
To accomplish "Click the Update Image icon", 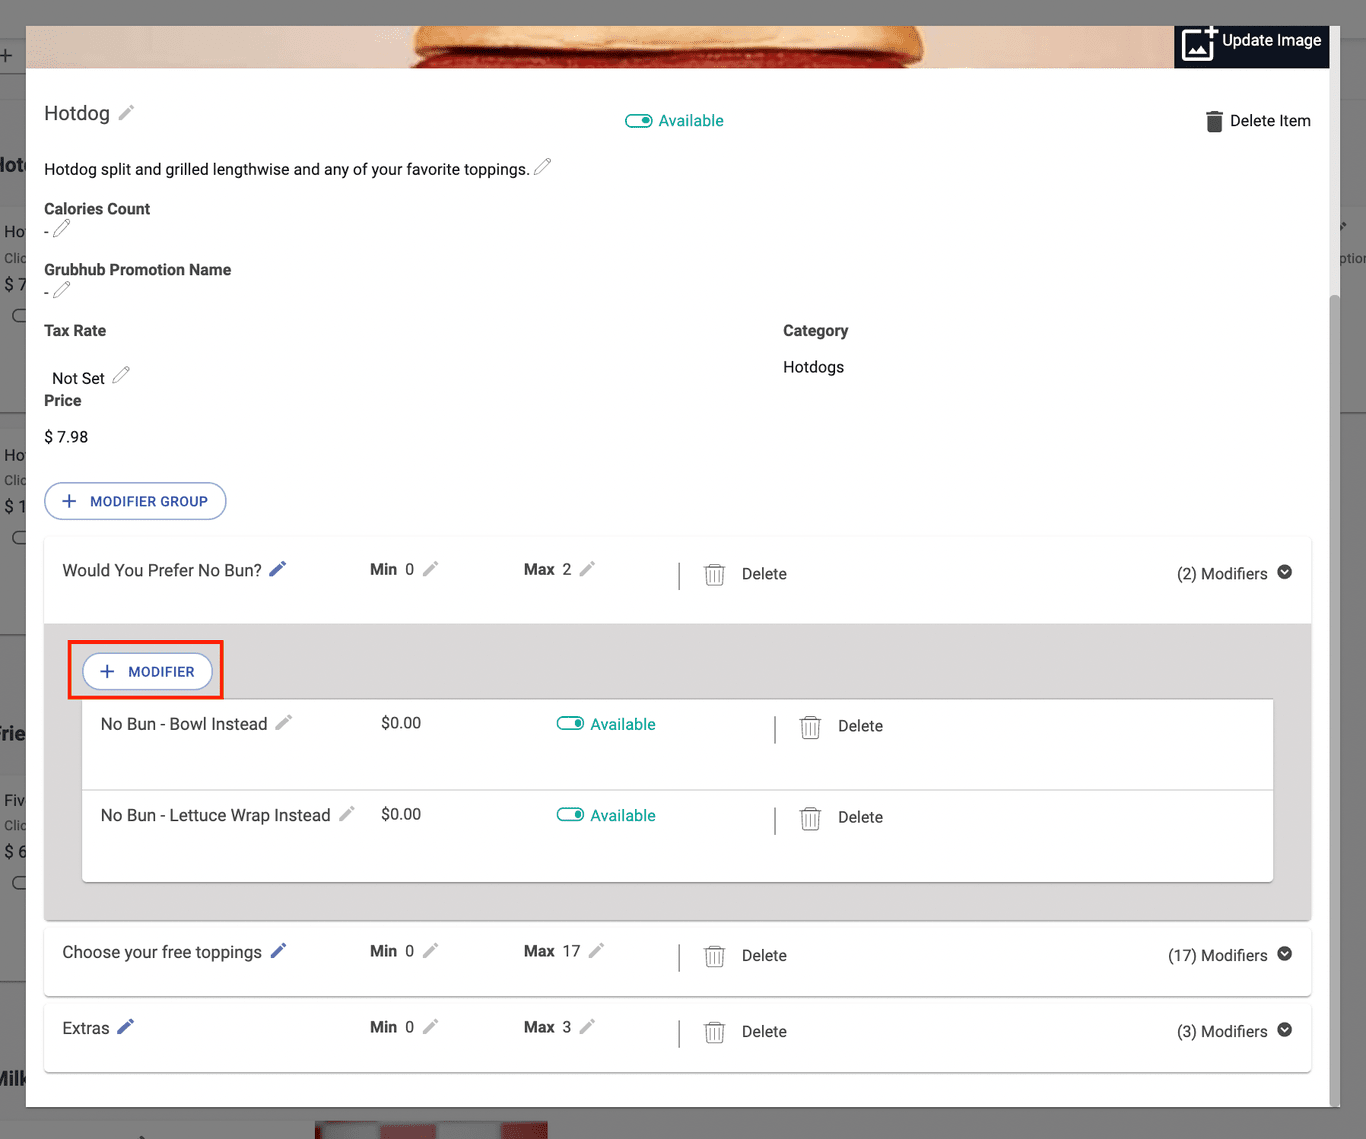I will [x=1198, y=44].
